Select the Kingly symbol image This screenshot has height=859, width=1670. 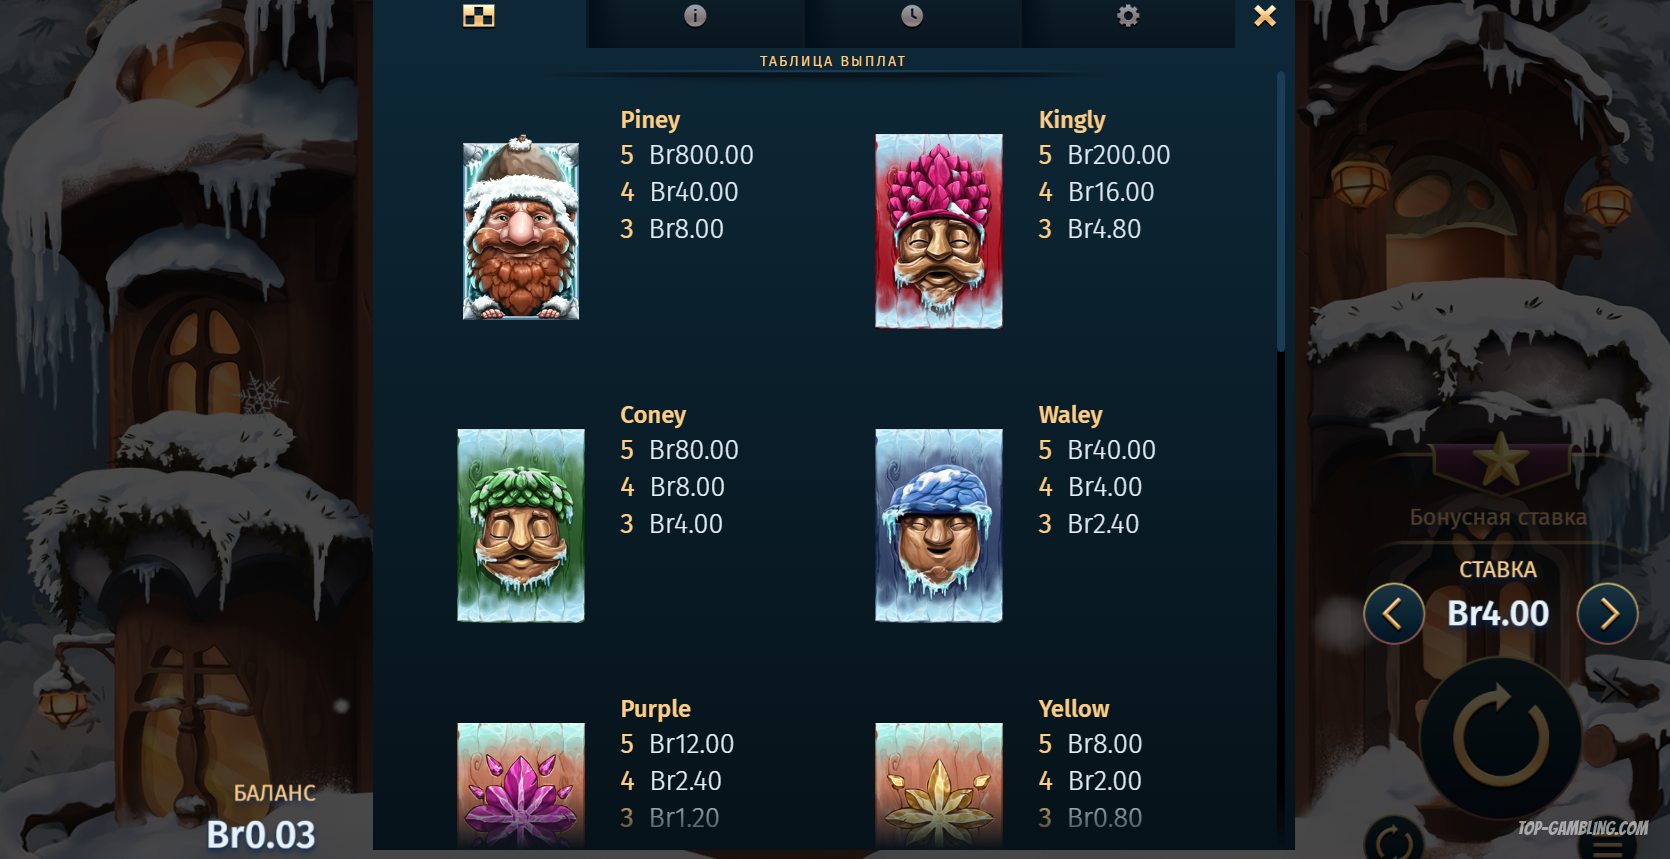click(939, 231)
